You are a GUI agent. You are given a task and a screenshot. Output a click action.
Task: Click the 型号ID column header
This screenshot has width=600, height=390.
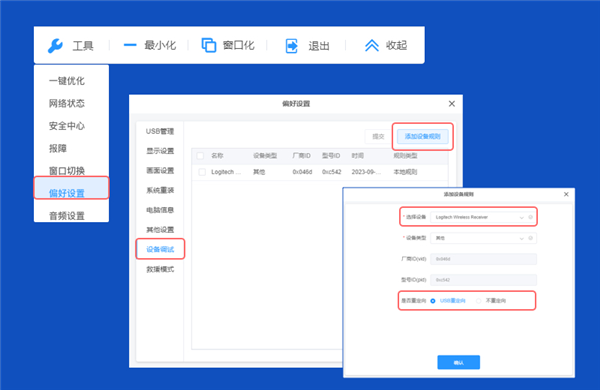[331, 156]
